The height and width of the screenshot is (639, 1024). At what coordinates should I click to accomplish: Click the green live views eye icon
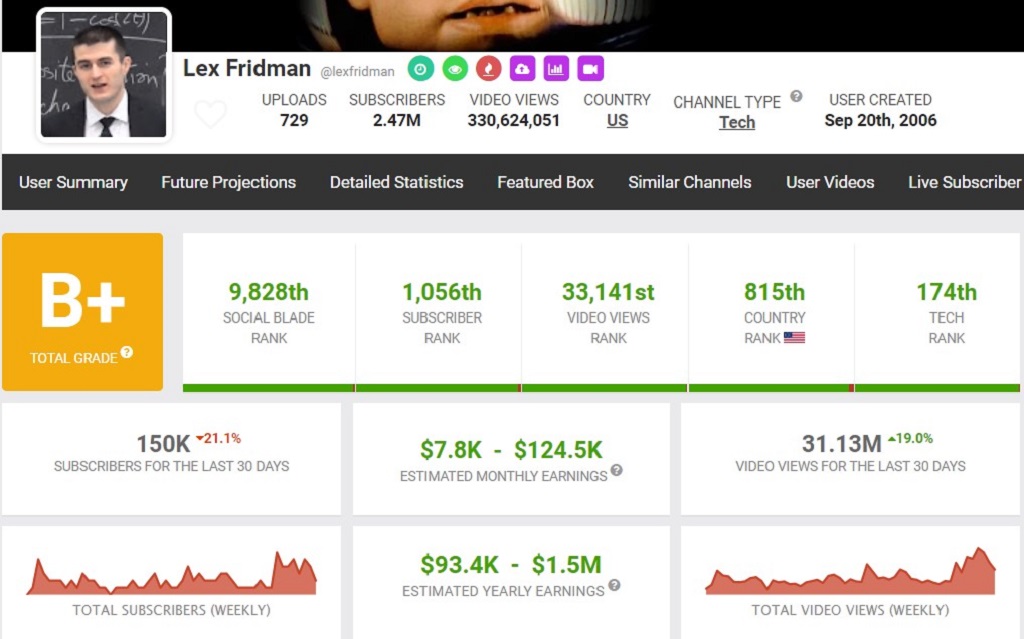coord(454,68)
